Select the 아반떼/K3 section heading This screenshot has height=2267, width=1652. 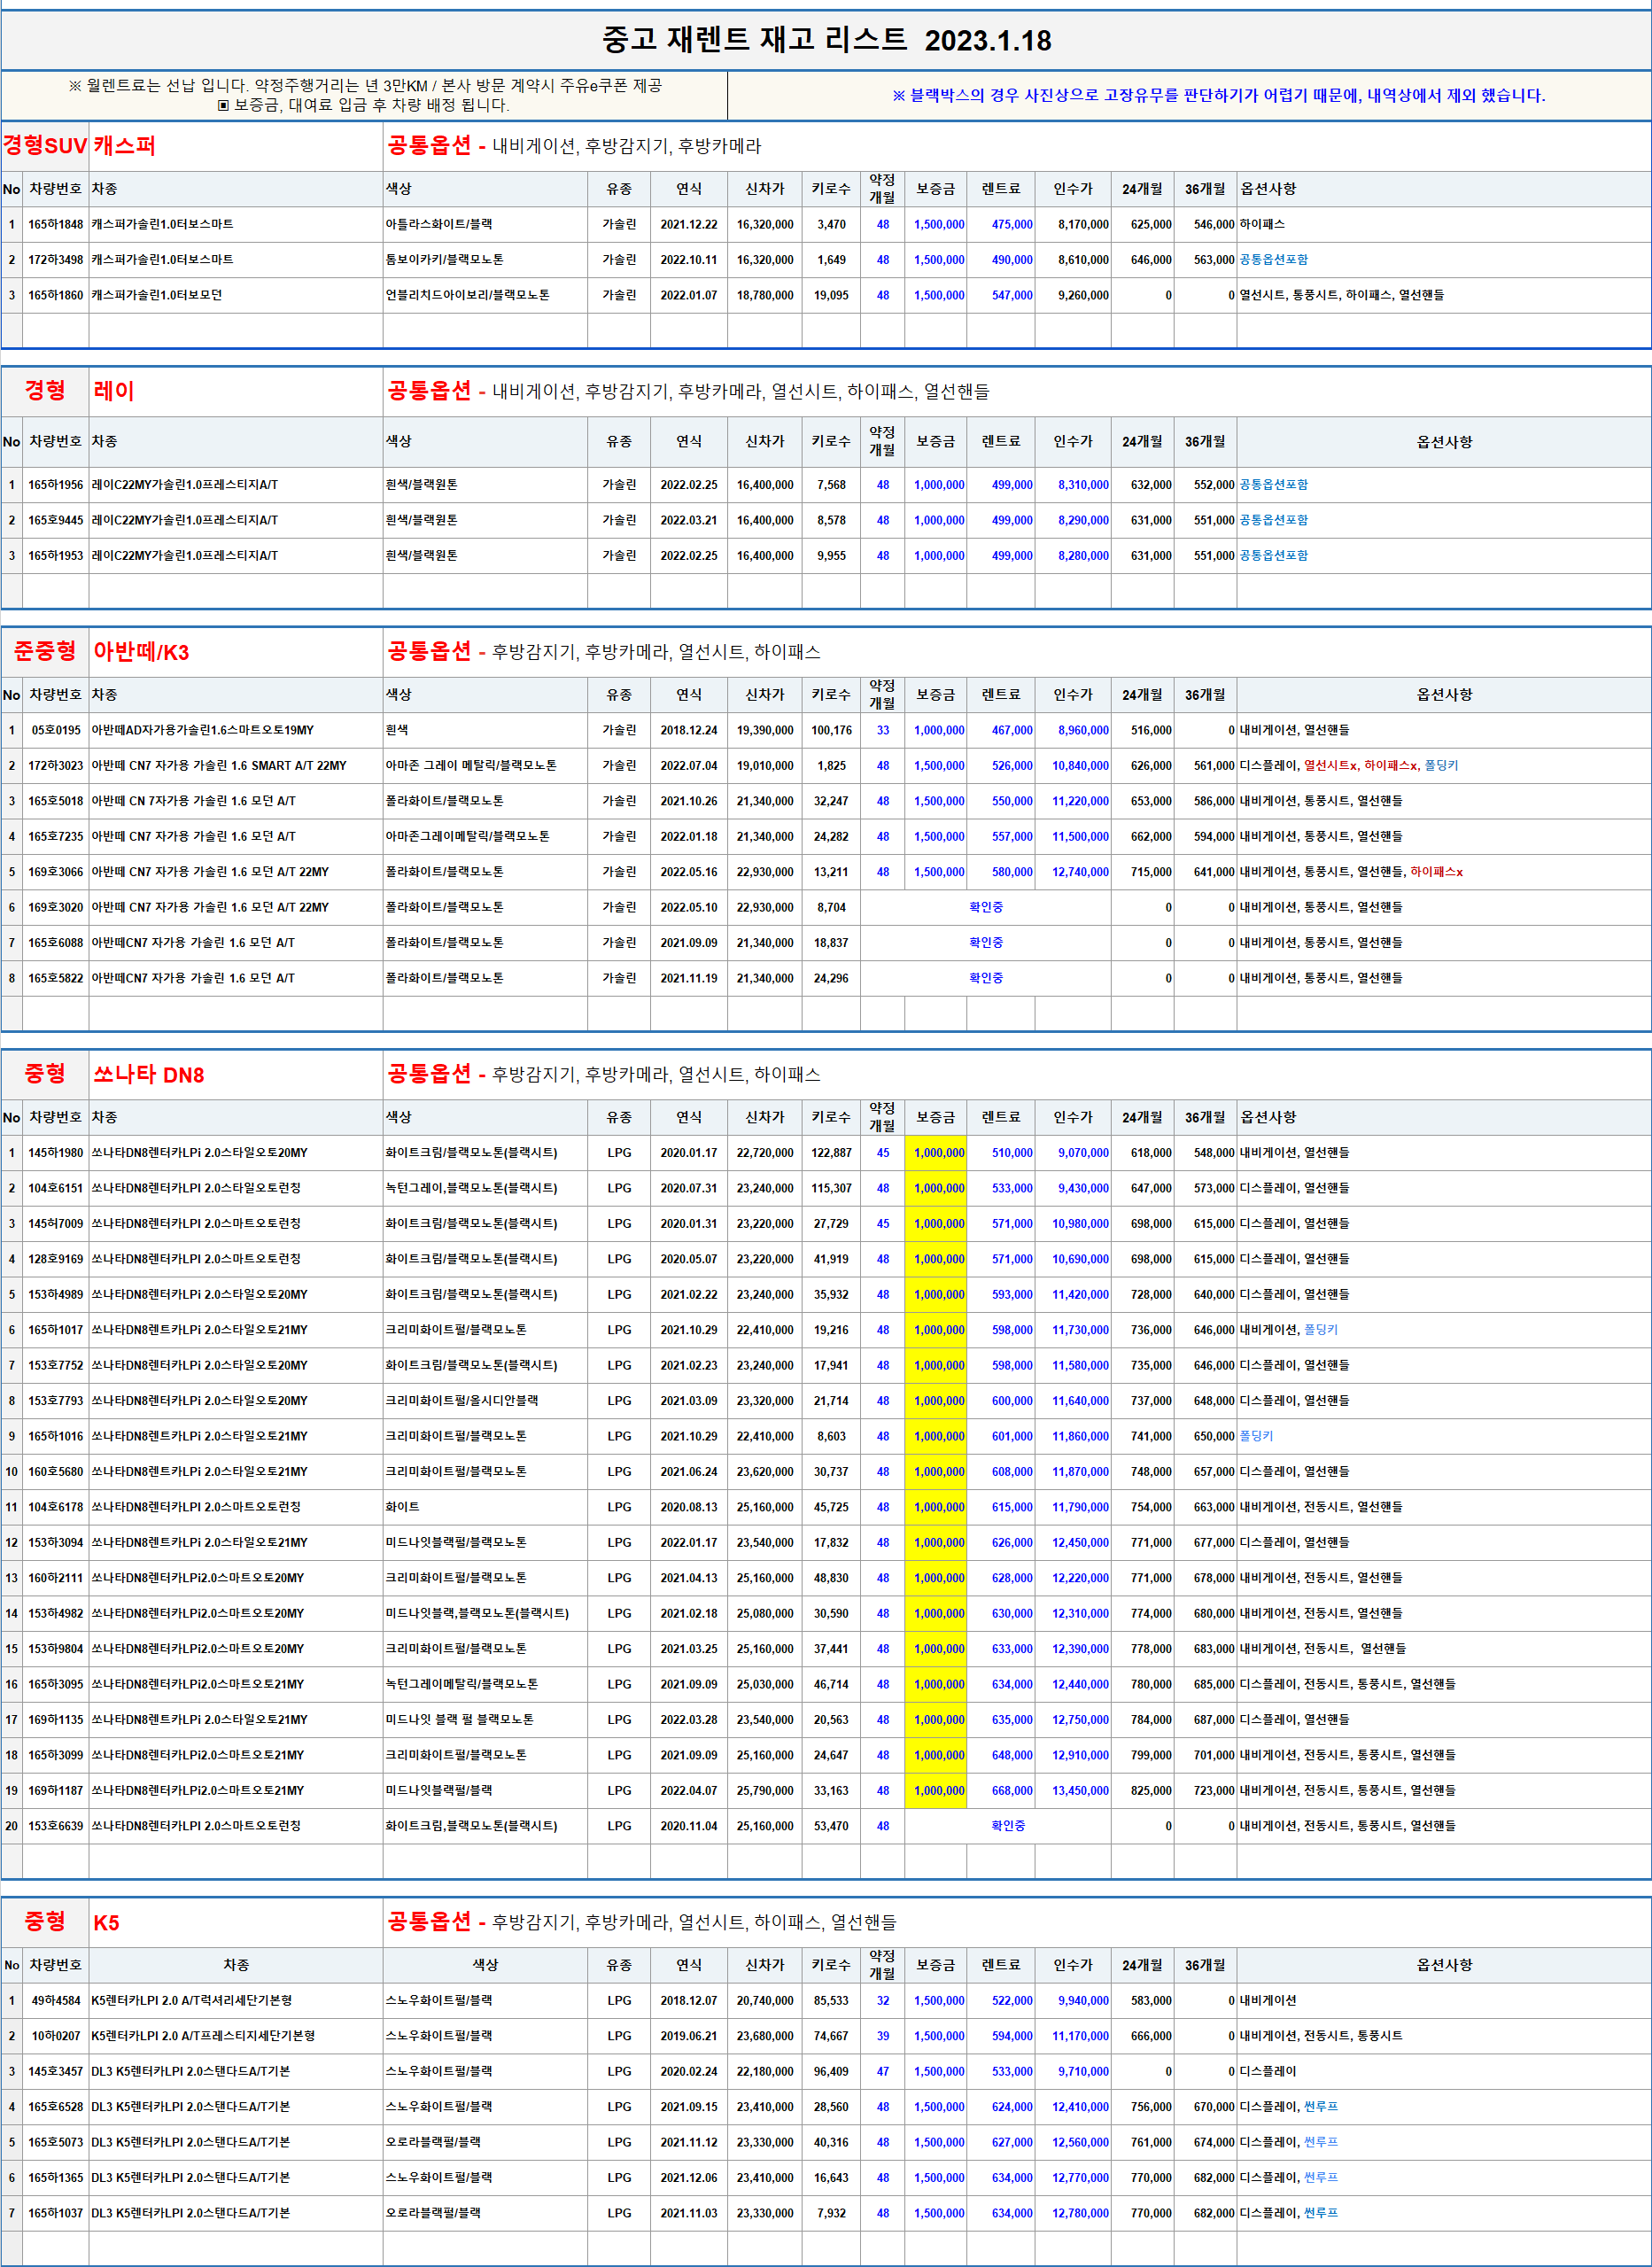pos(141,653)
